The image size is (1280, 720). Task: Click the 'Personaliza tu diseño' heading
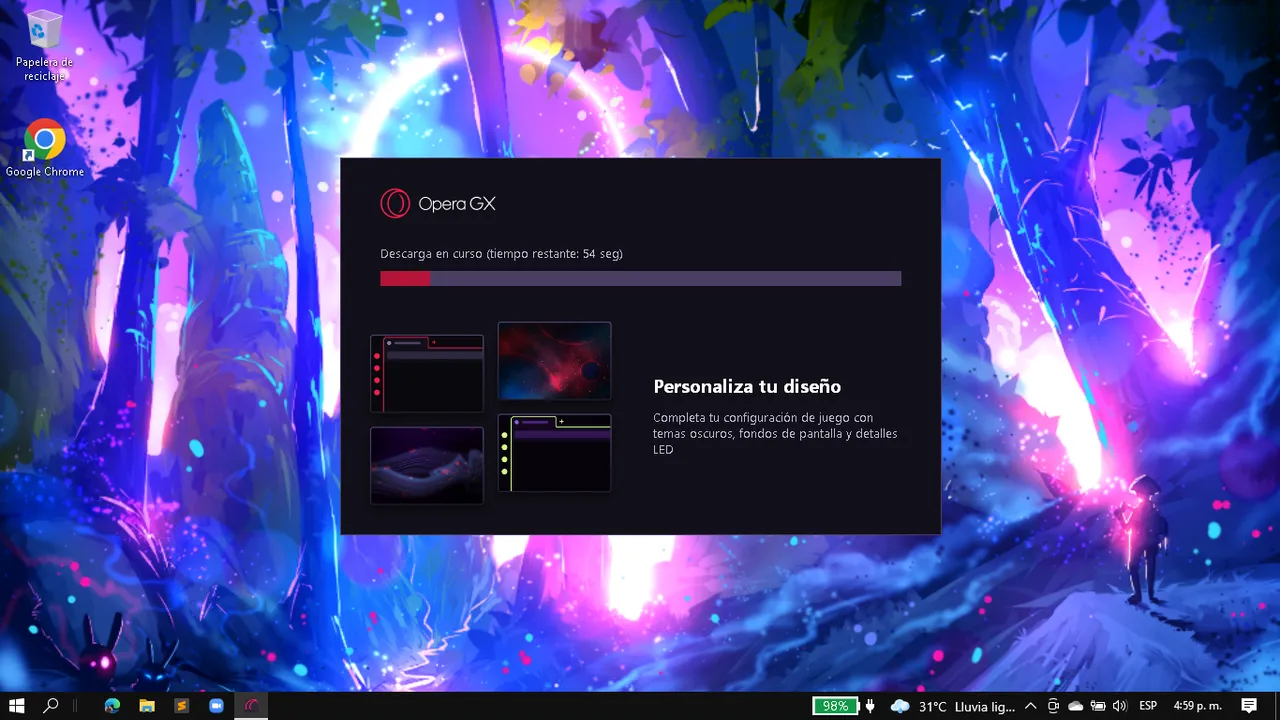tap(747, 386)
